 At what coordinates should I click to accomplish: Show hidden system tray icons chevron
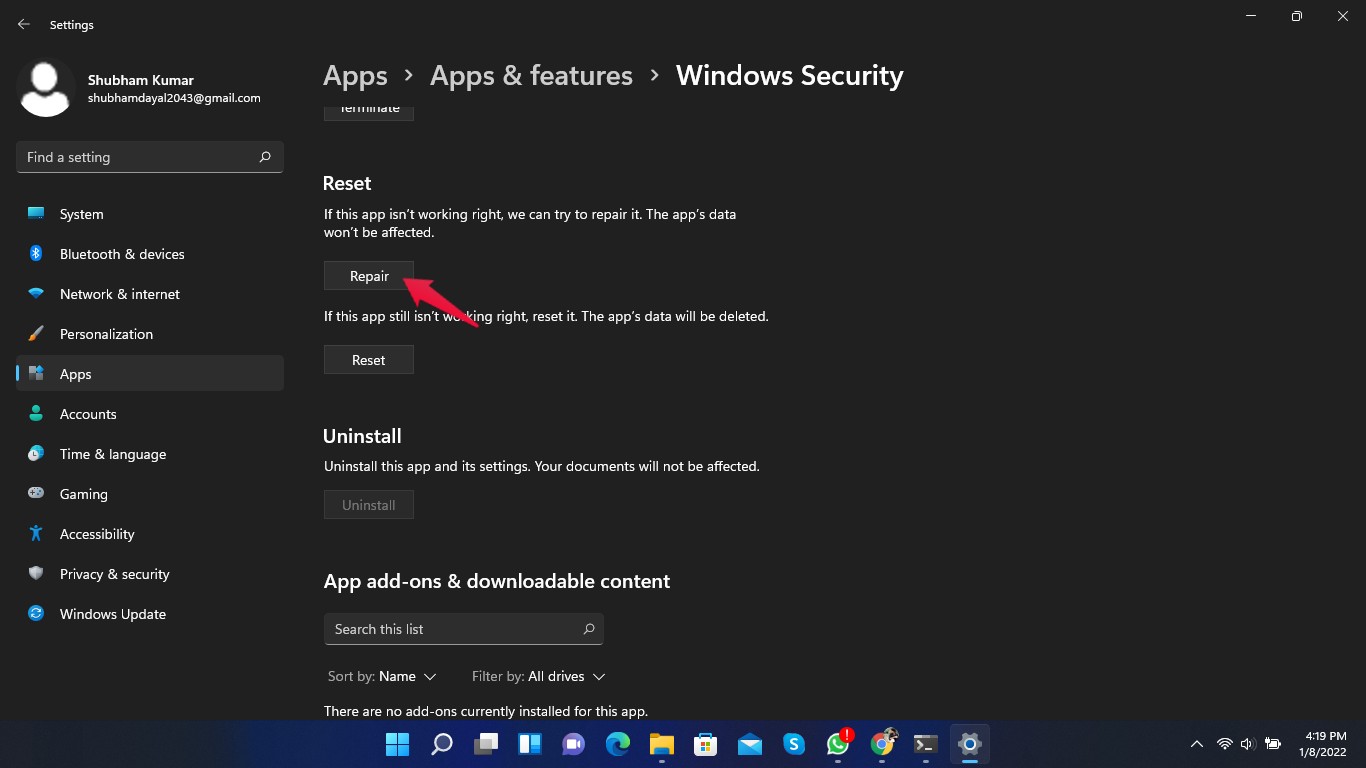tap(1196, 744)
